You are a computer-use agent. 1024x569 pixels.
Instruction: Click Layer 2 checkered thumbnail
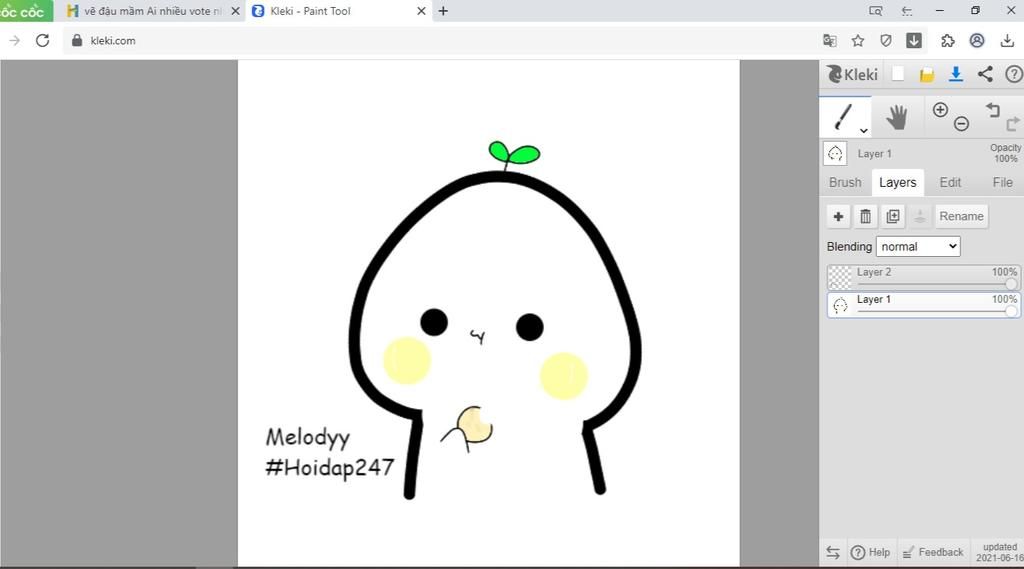tap(840, 277)
